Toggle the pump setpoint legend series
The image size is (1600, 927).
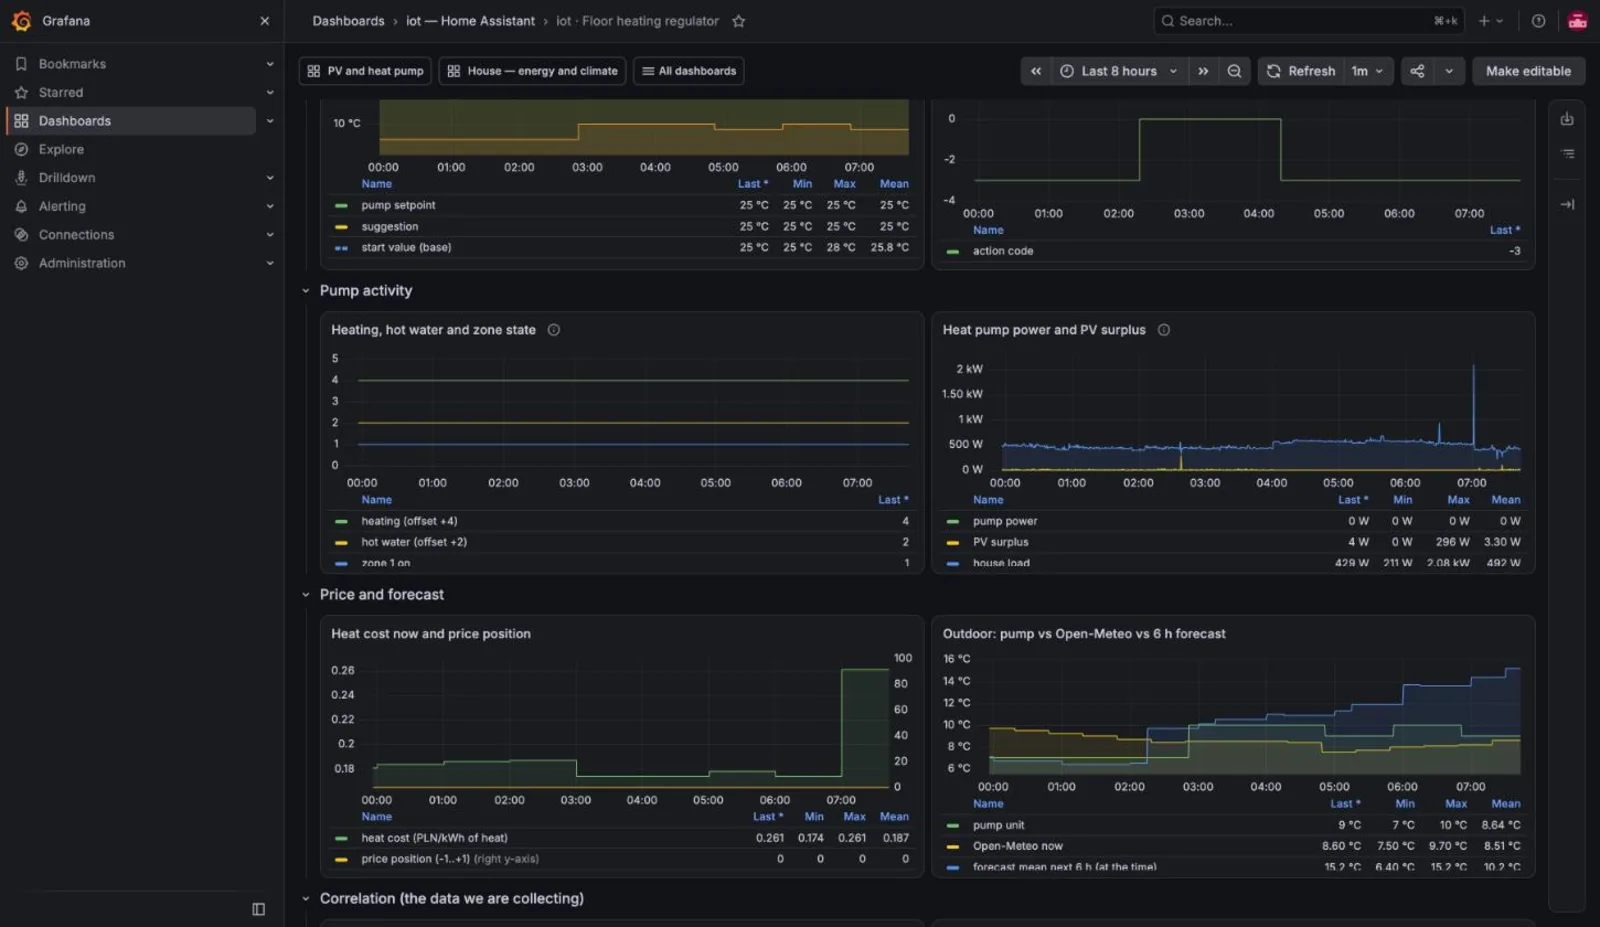(398, 205)
